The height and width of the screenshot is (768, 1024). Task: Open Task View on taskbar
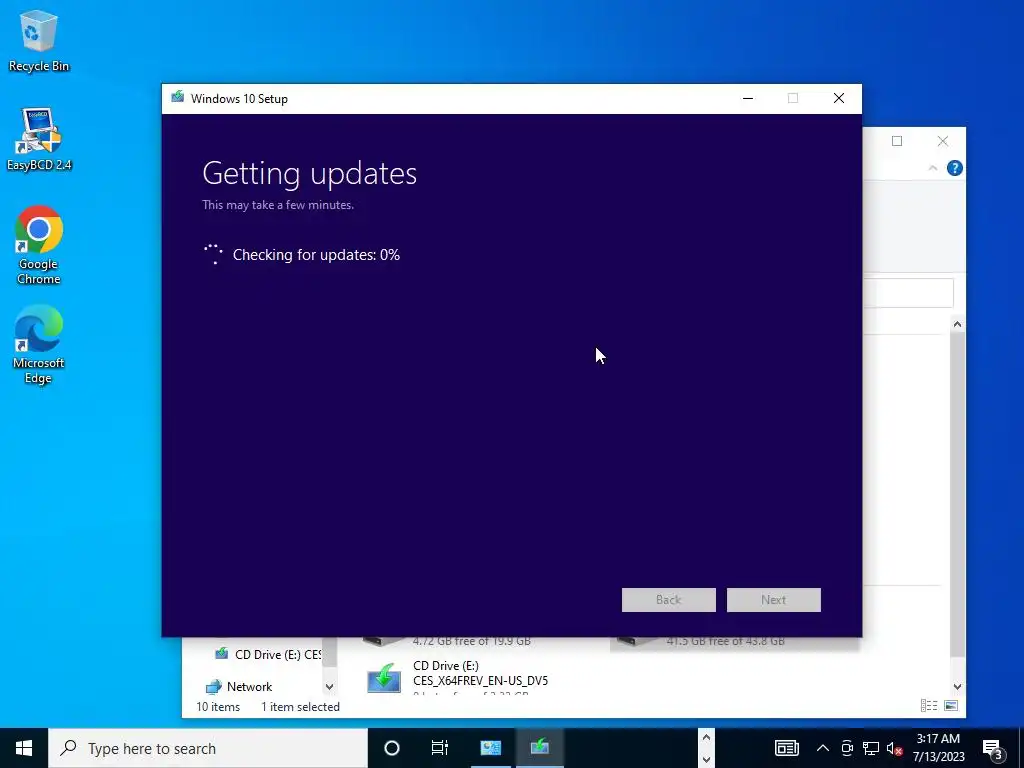pyautogui.click(x=440, y=748)
